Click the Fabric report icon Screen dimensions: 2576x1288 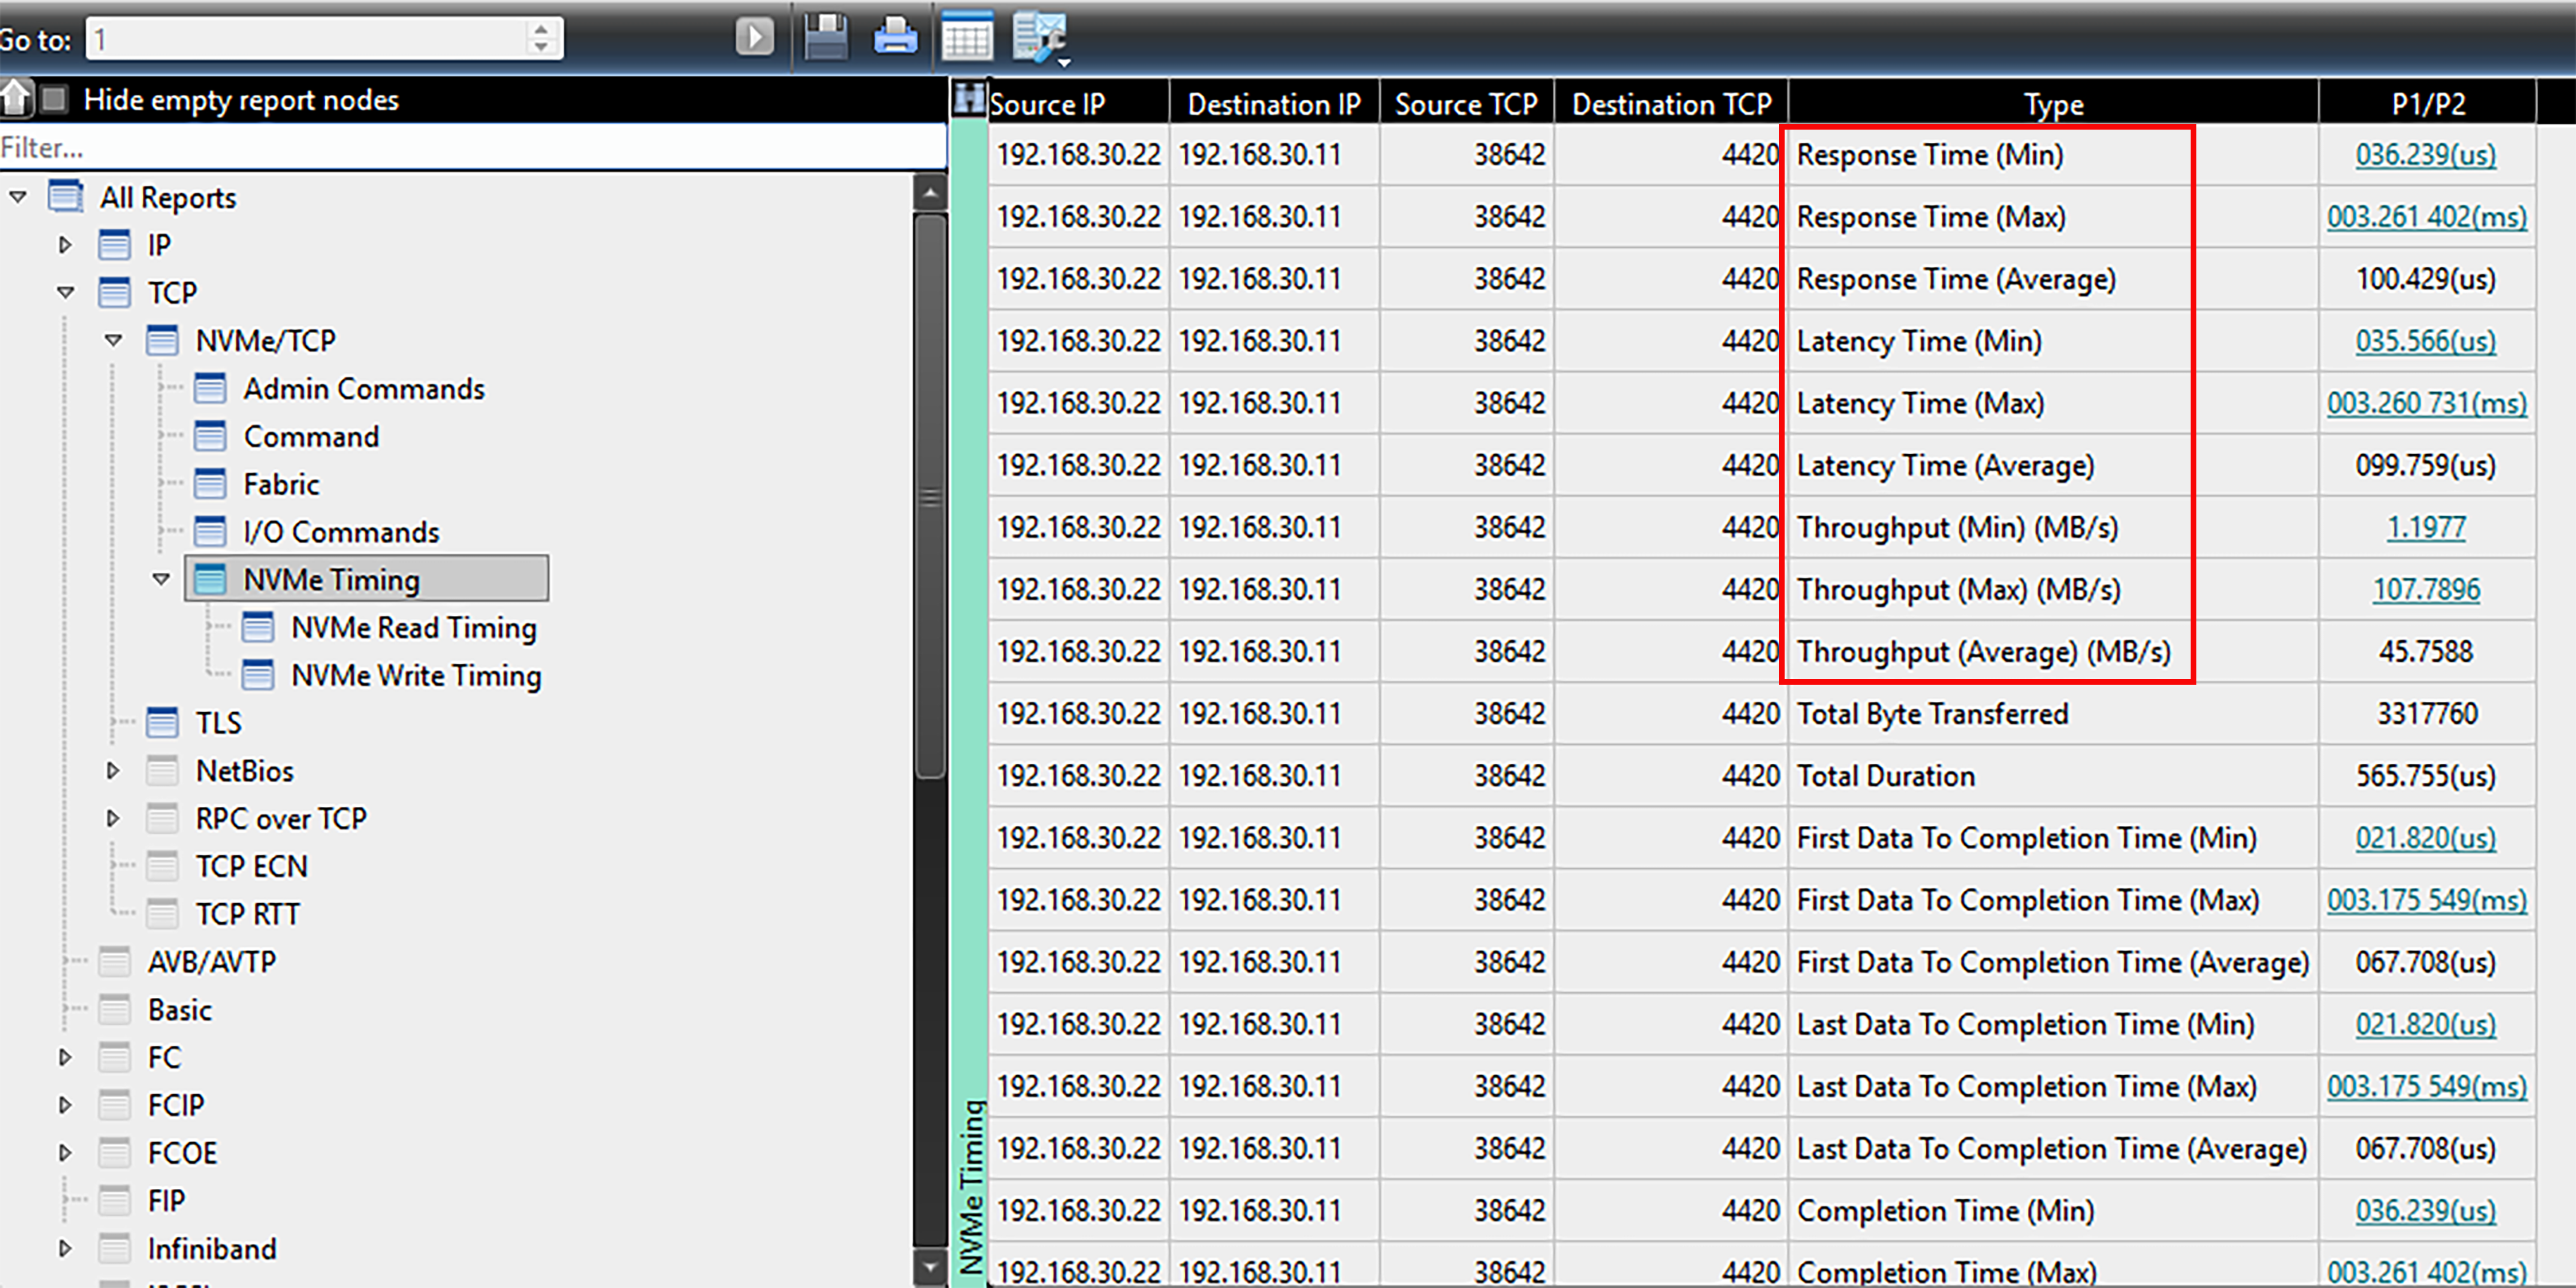(x=210, y=485)
